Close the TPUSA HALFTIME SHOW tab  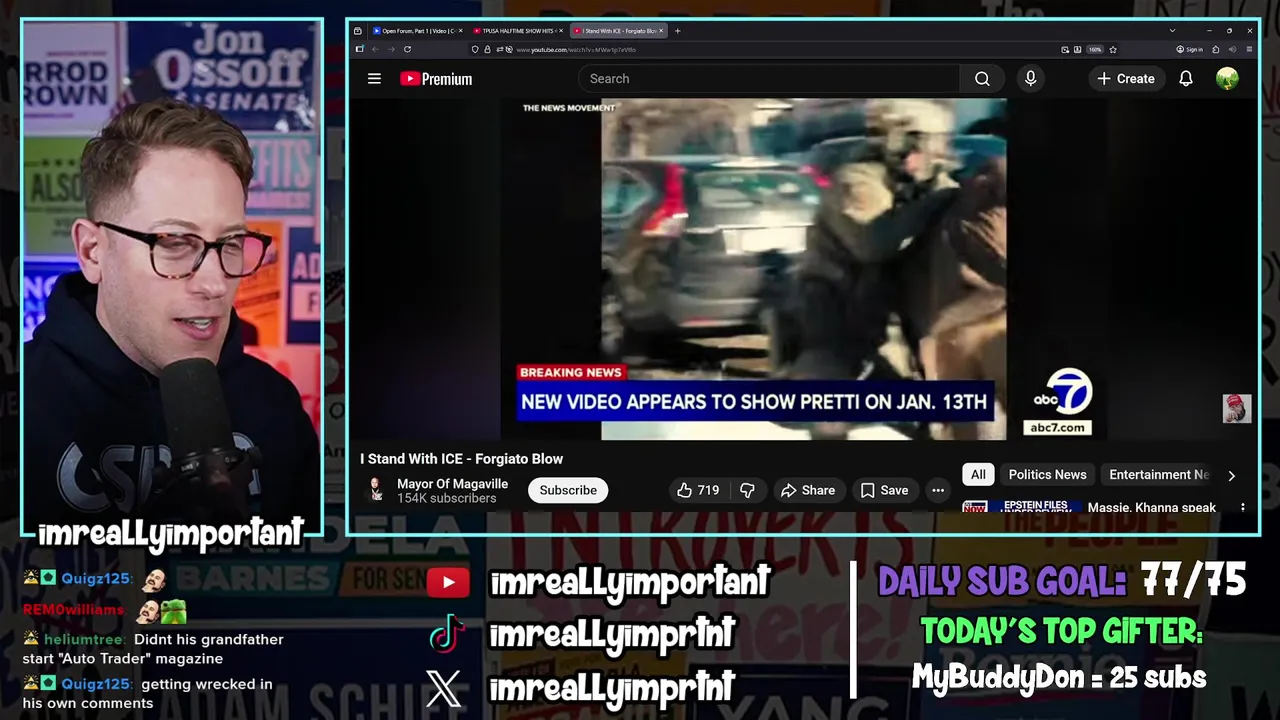[x=561, y=31]
